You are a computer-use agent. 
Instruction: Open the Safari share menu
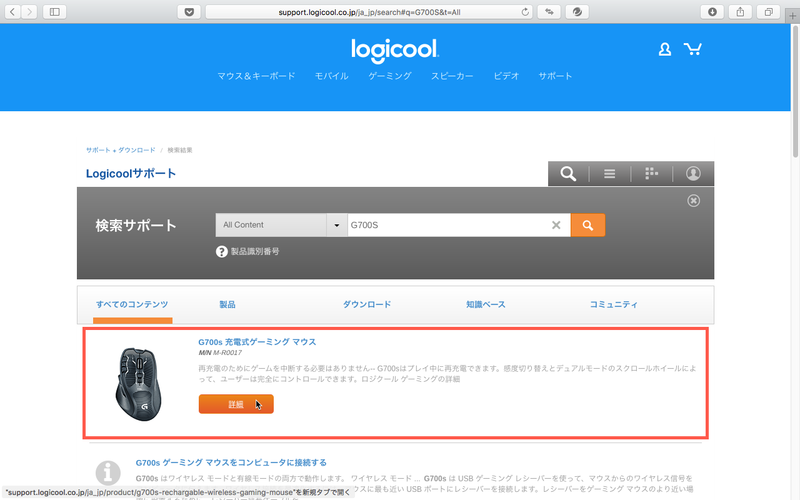pyautogui.click(x=740, y=12)
